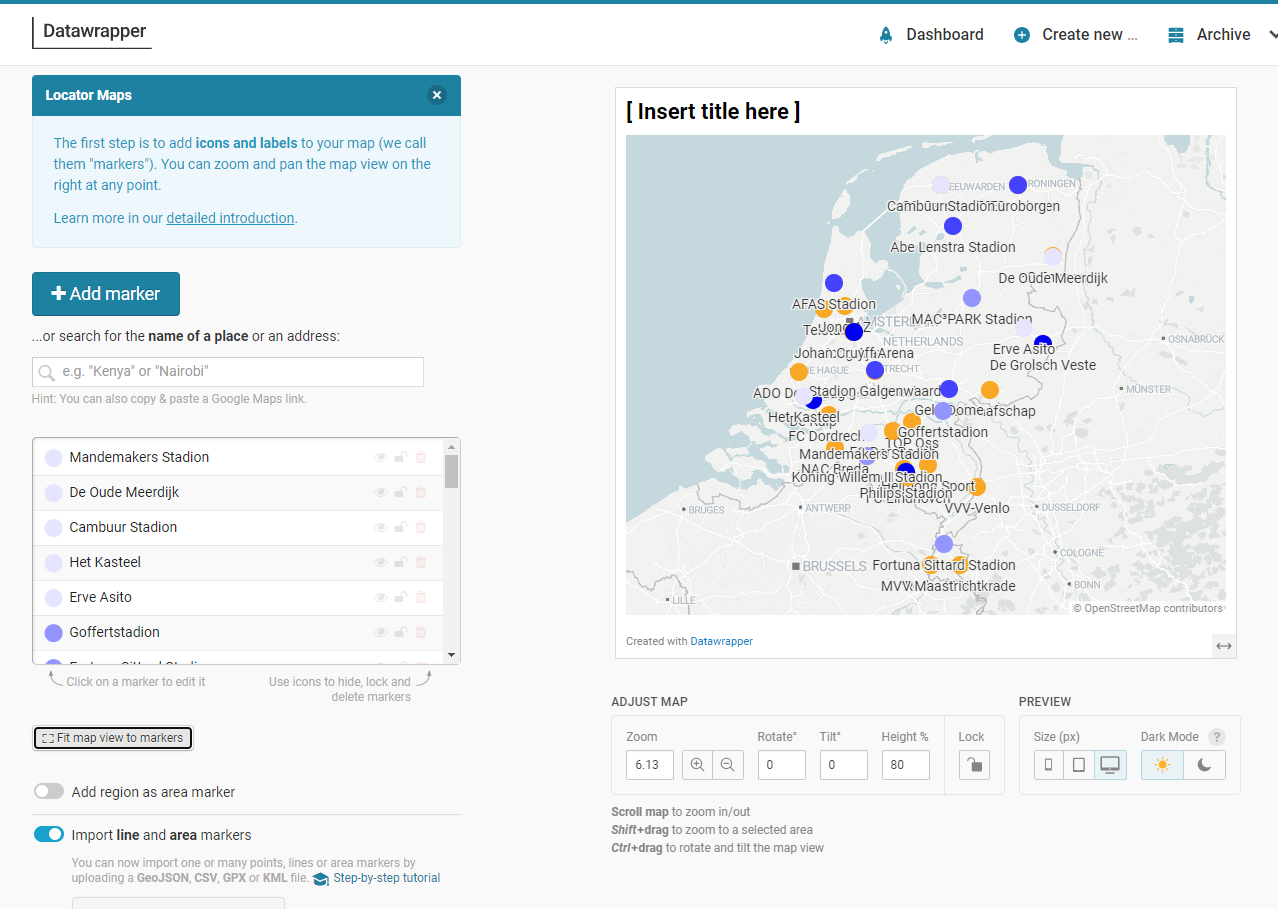Edit the Zoom value field

[650, 765]
